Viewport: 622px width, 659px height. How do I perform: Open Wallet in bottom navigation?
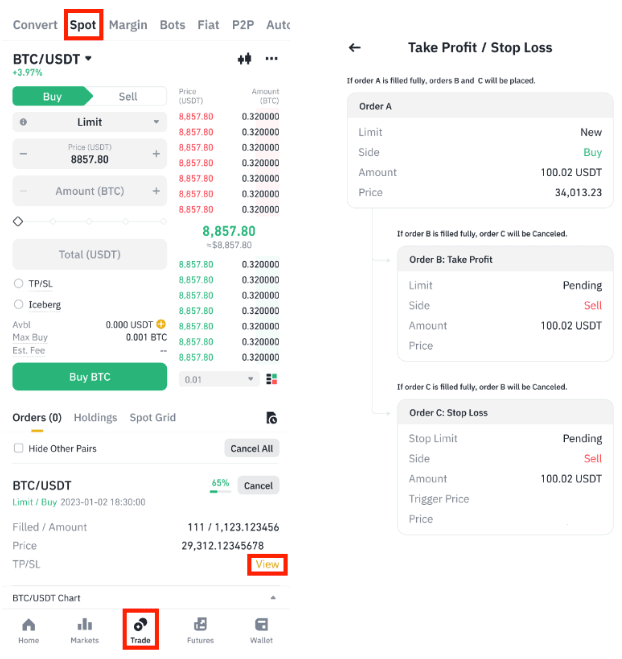tap(261, 630)
